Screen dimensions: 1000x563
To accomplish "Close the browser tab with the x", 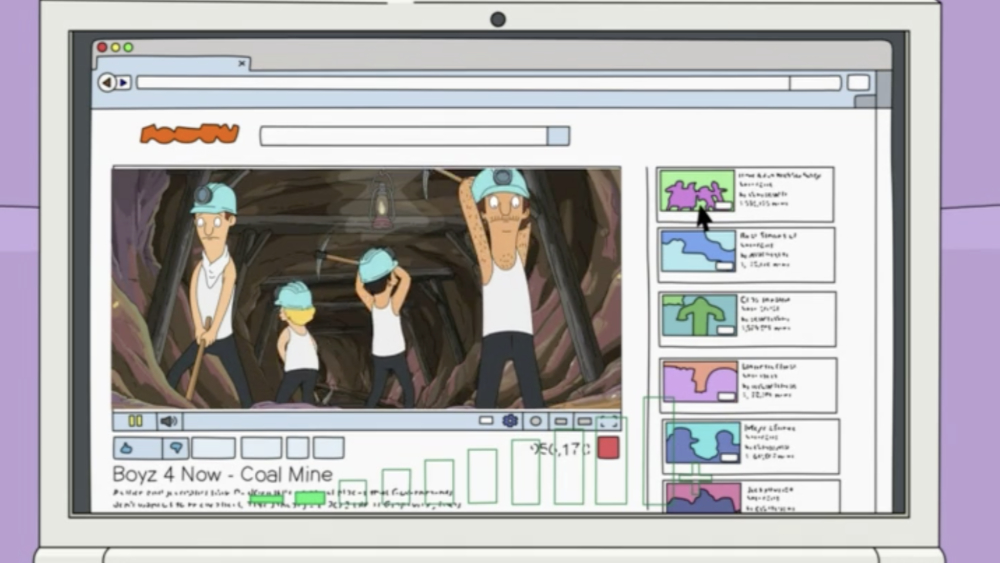I will click(242, 63).
